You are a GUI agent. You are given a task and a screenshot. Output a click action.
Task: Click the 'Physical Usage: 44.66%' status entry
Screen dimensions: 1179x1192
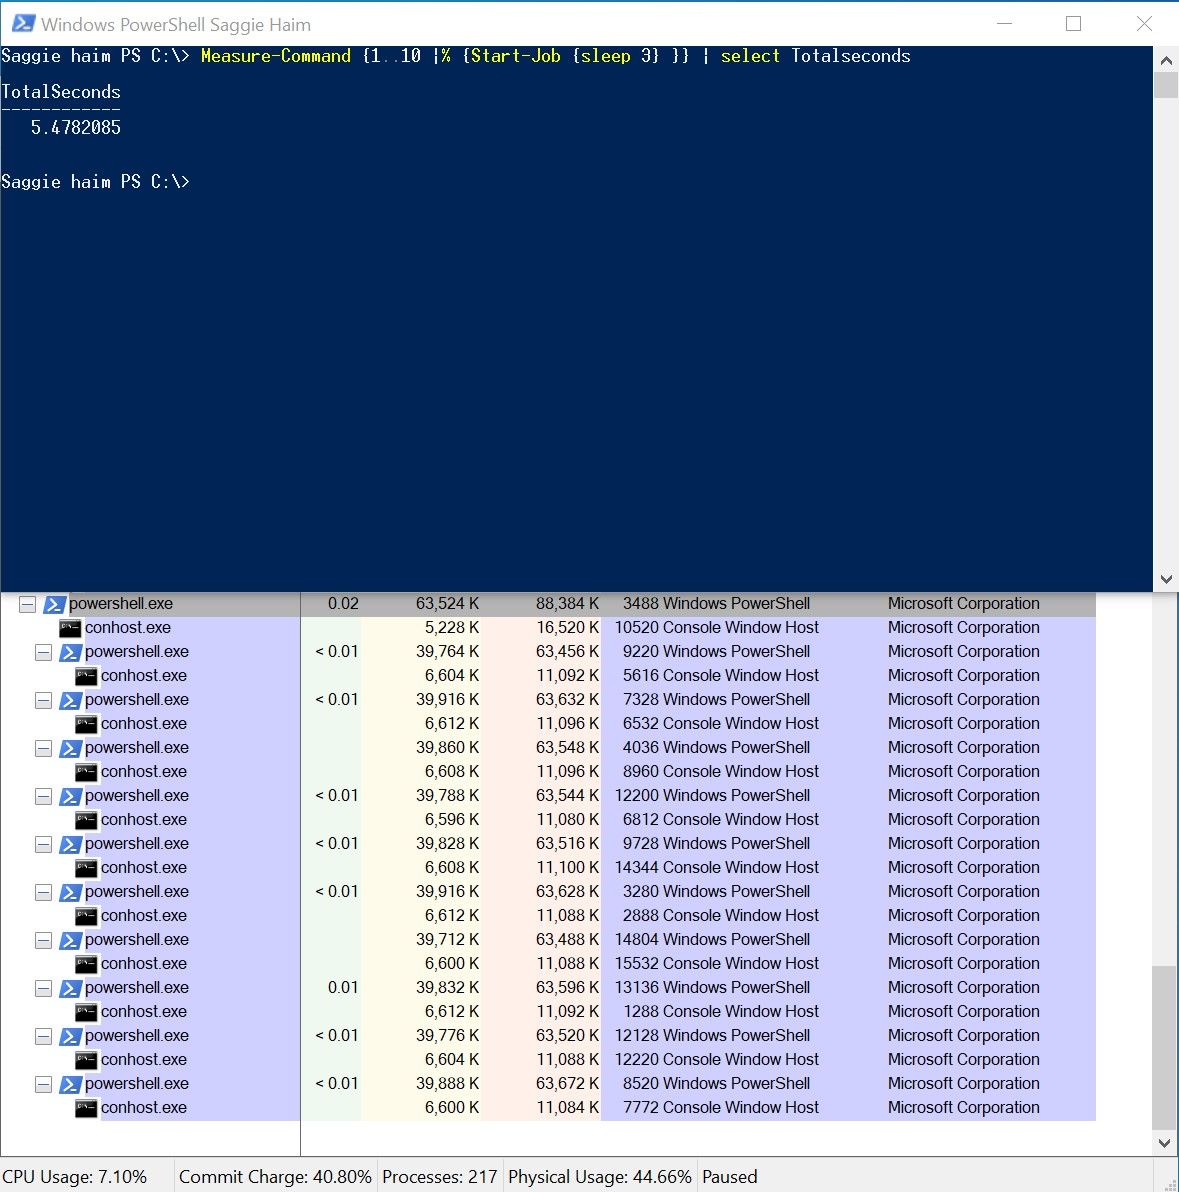pos(600,1177)
